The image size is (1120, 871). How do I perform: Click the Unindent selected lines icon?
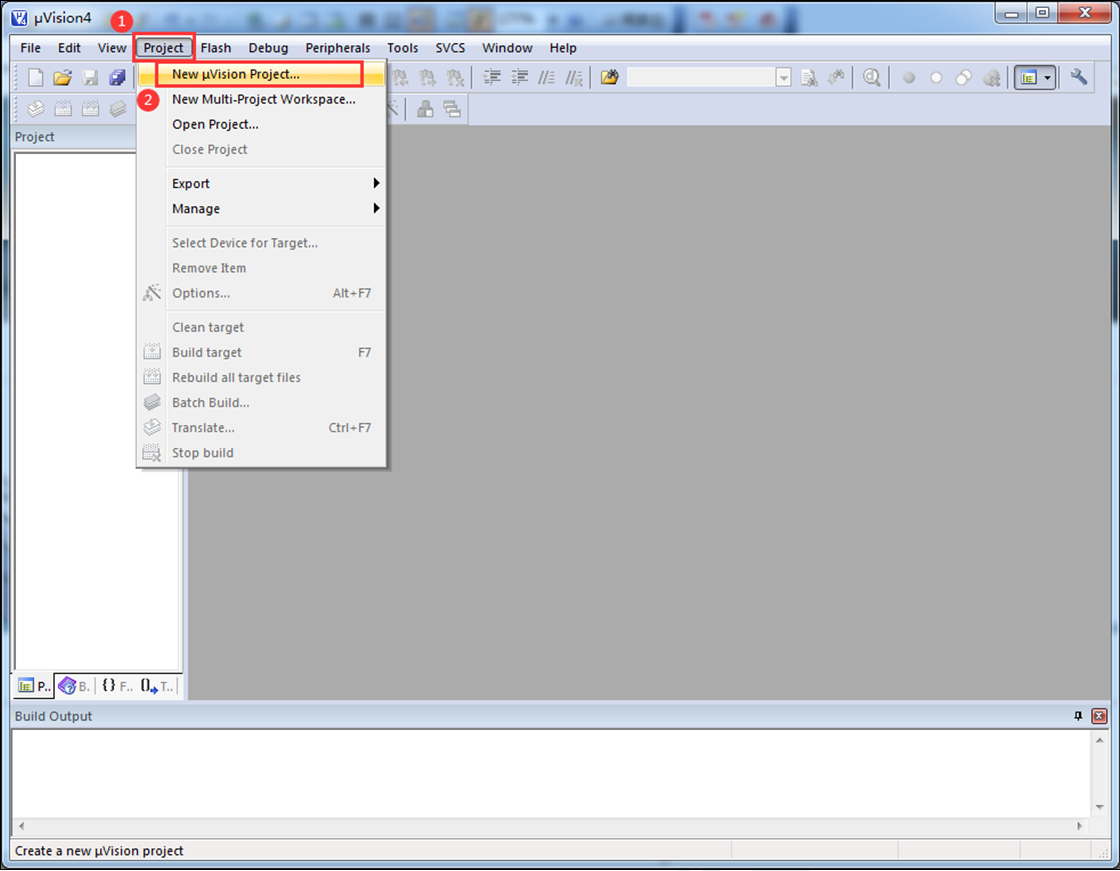click(x=519, y=77)
